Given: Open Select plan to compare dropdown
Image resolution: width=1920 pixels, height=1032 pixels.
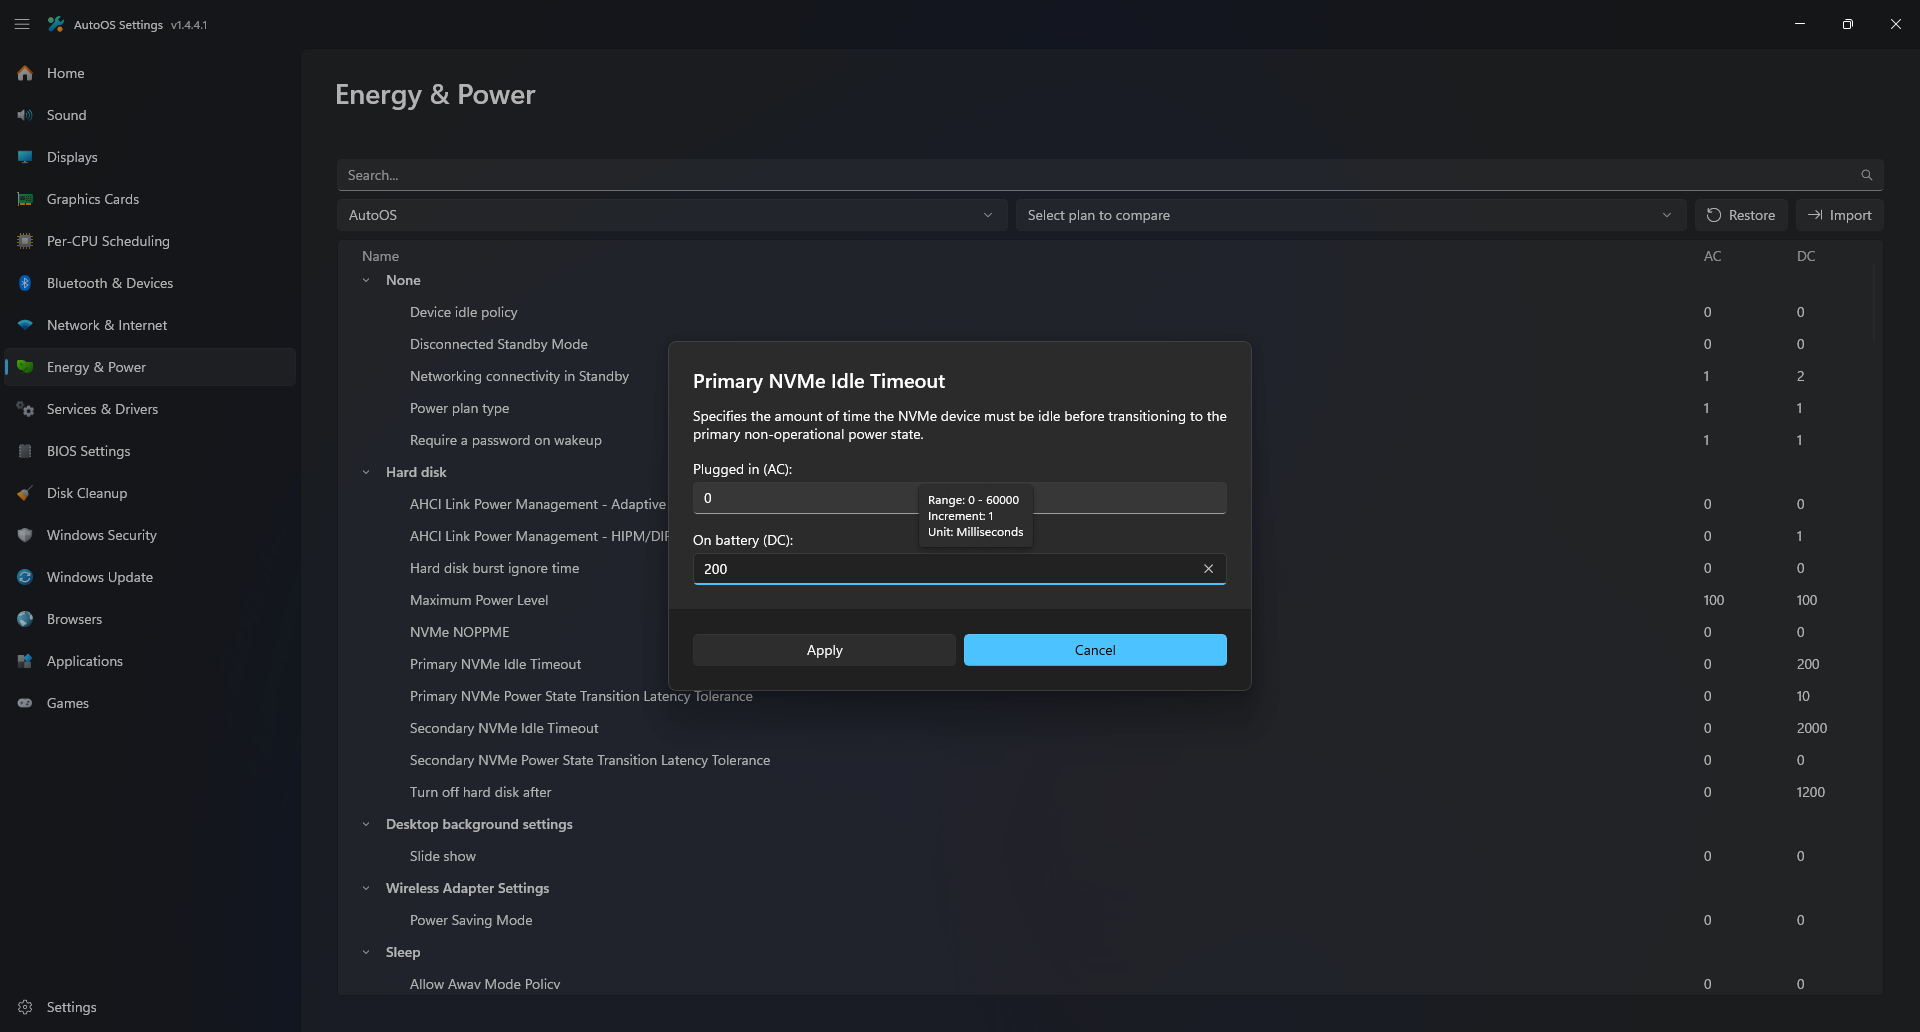Looking at the screenshot, I should click(1350, 215).
